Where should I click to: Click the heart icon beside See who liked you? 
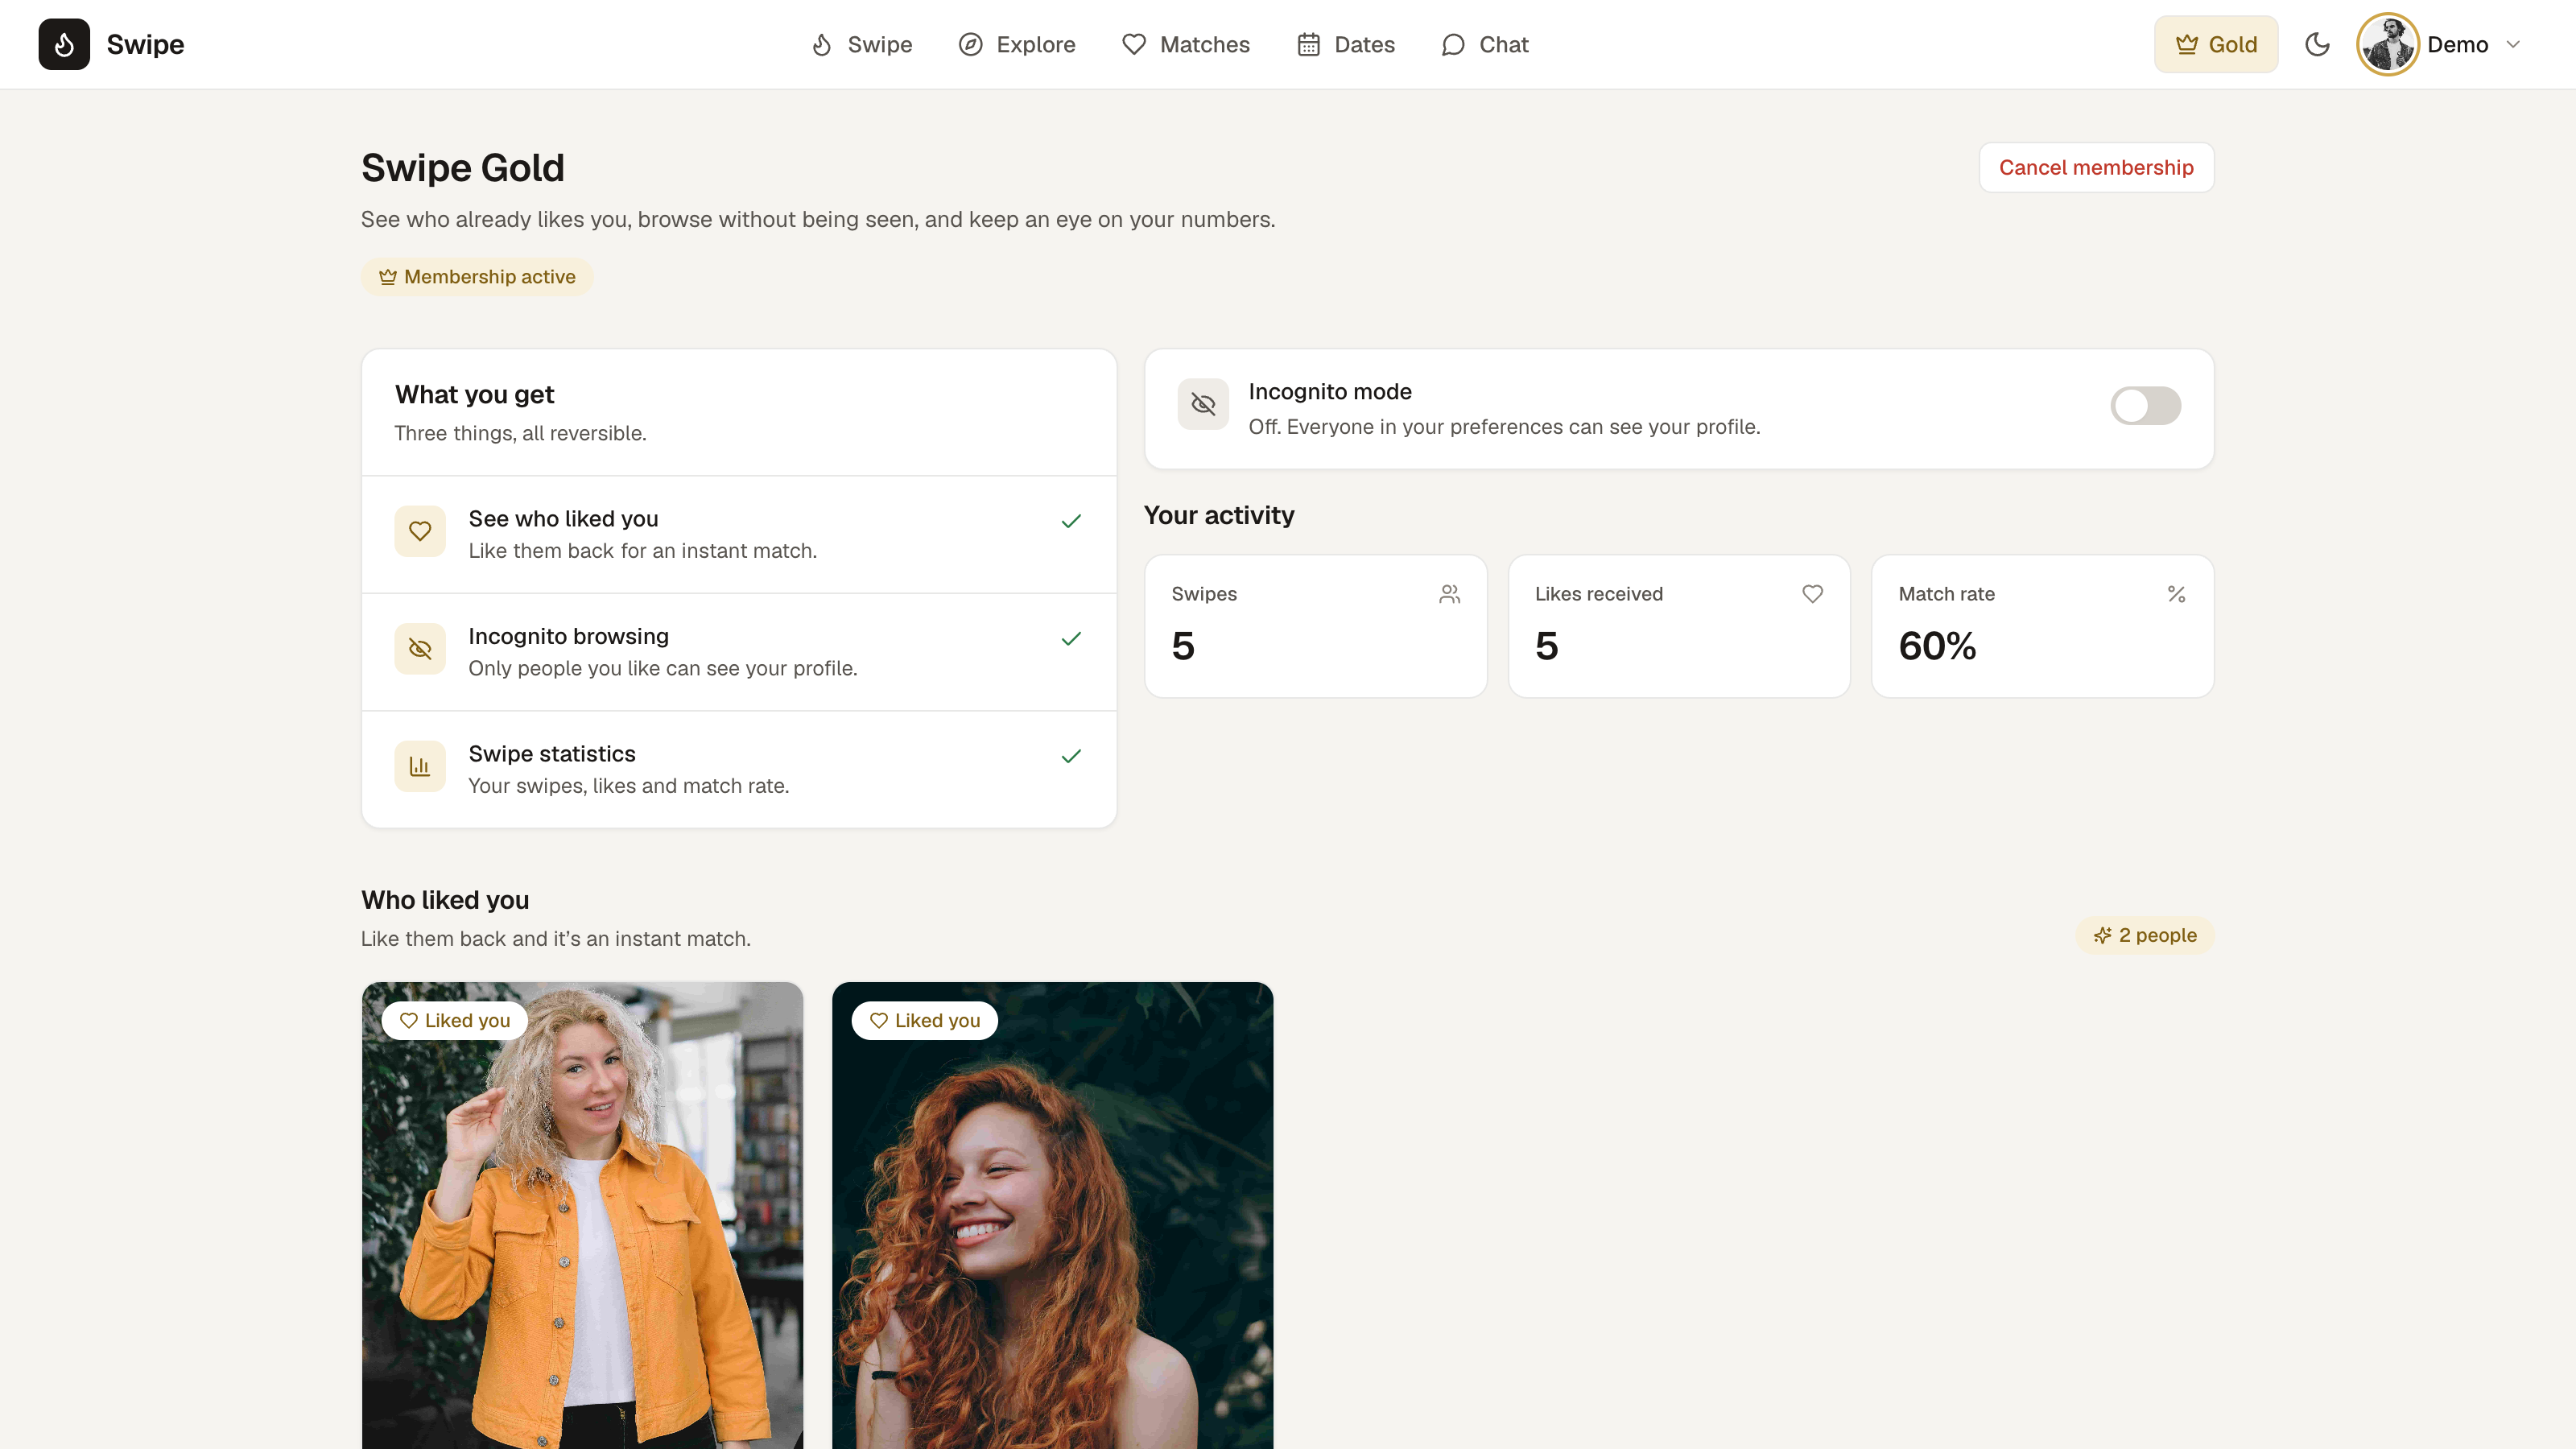(420, 532)
